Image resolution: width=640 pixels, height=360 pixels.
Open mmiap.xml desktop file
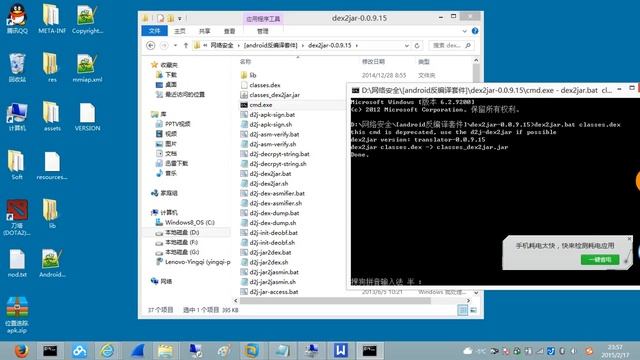[x=87, y=68]
